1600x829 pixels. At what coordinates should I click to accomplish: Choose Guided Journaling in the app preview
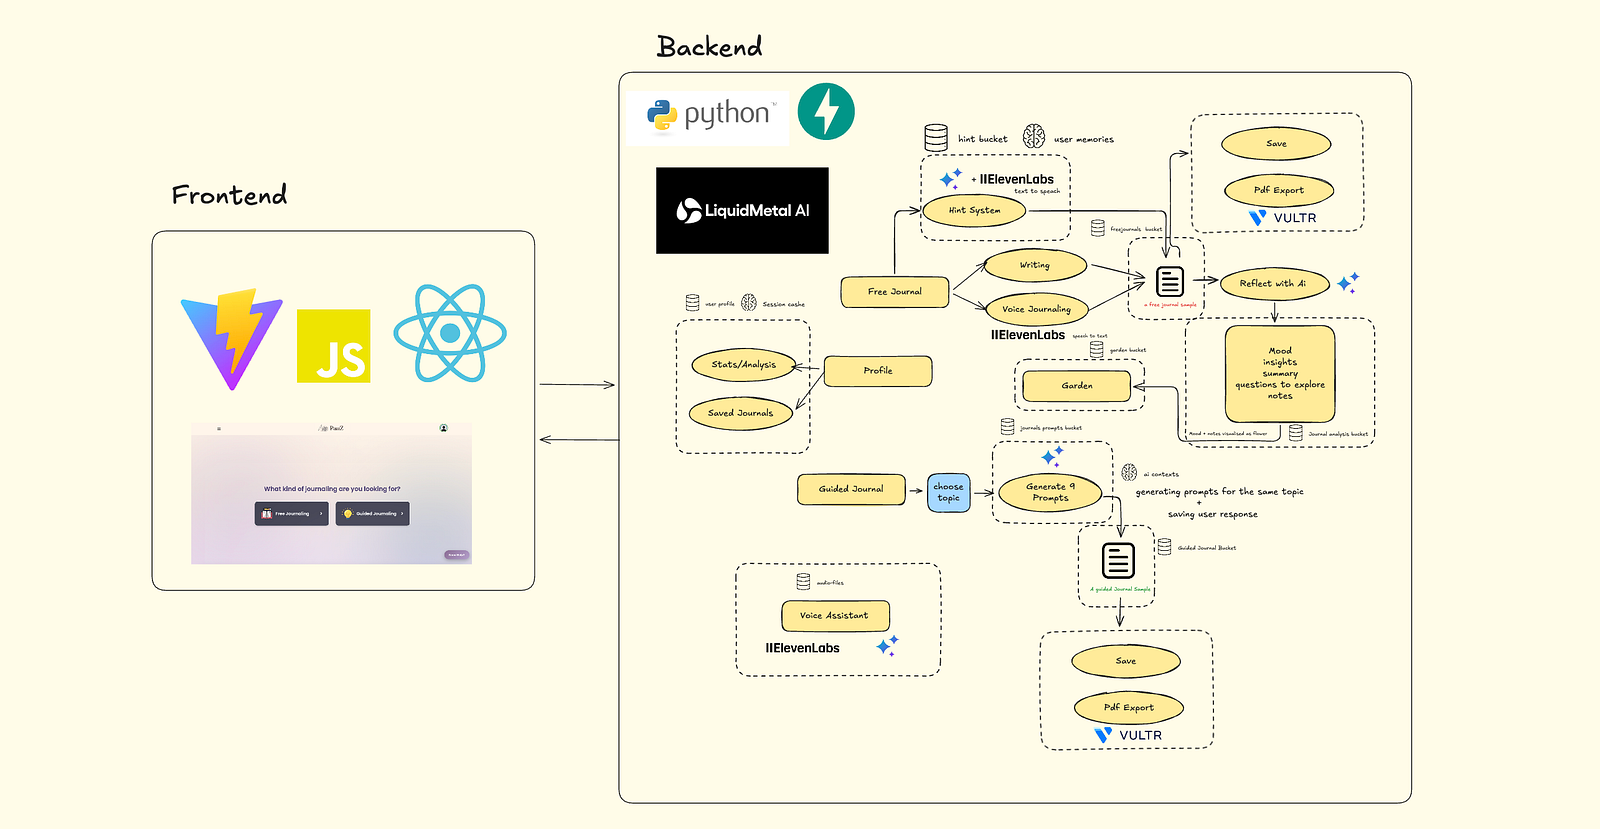coord(373,513)
